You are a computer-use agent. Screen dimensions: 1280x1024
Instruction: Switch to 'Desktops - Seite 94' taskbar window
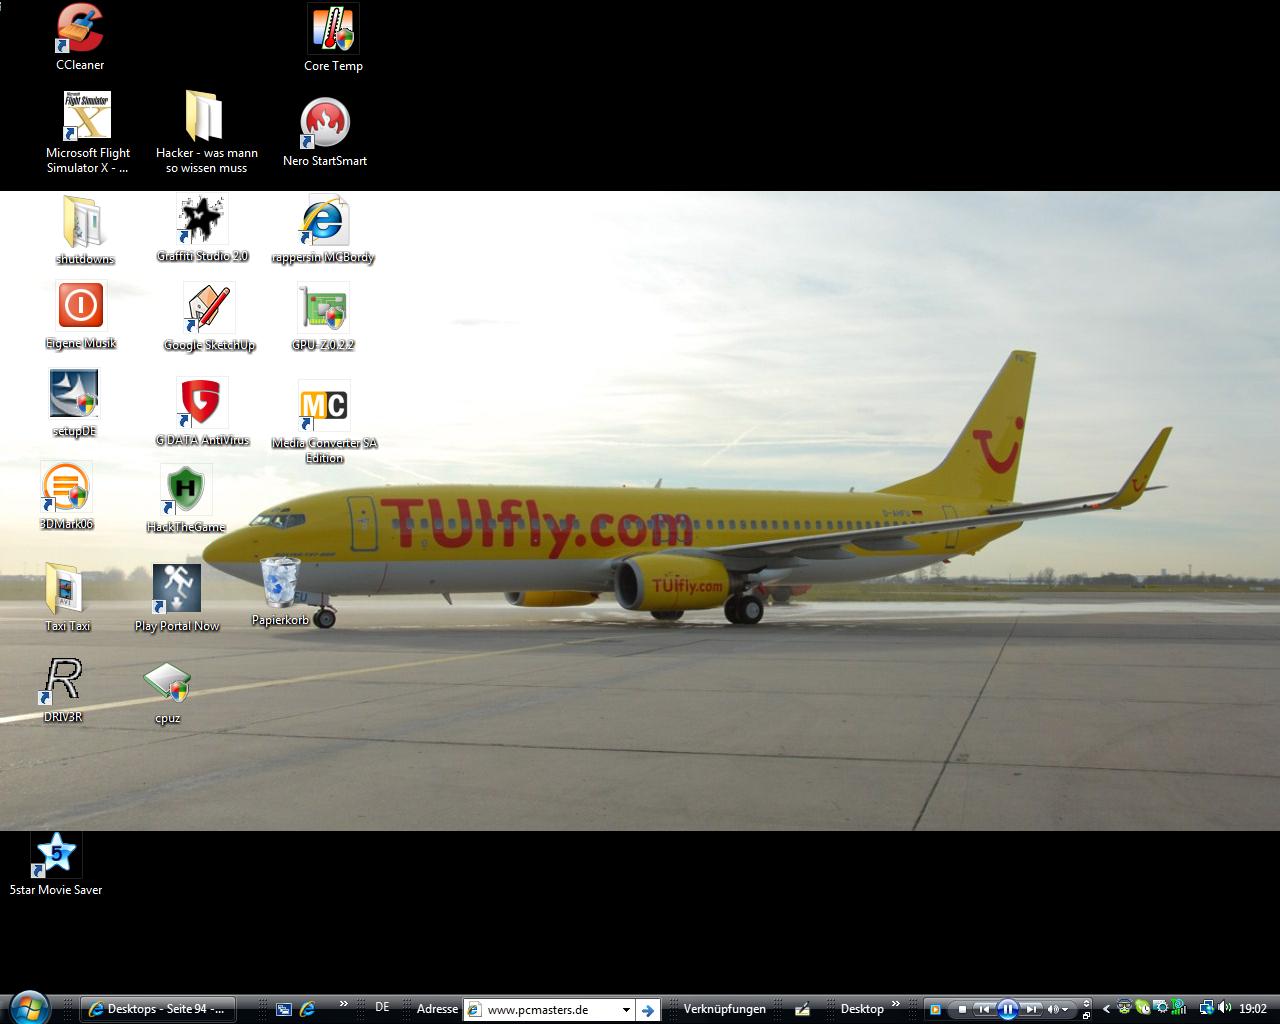point(157,1009)
